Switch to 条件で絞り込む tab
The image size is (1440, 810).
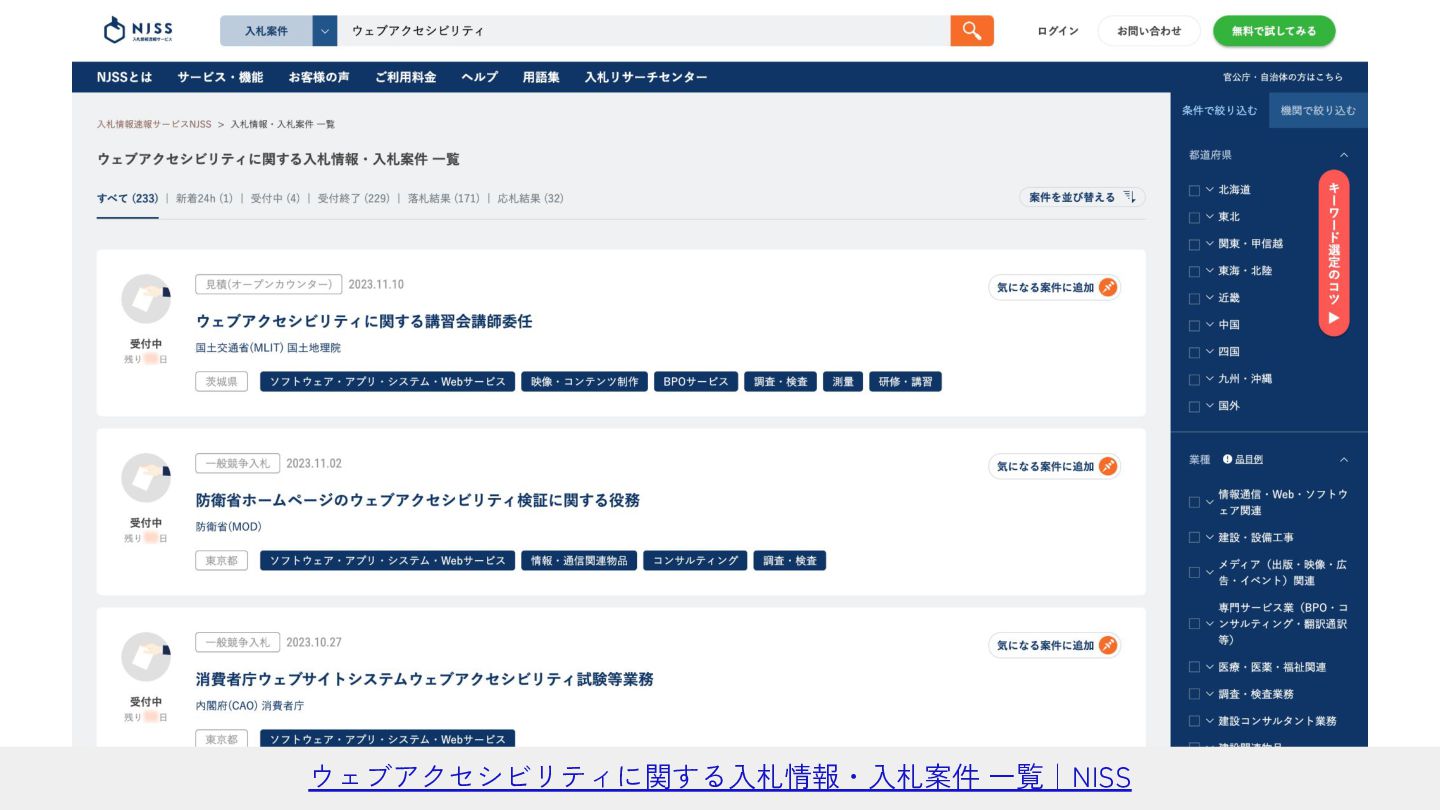1220,110
